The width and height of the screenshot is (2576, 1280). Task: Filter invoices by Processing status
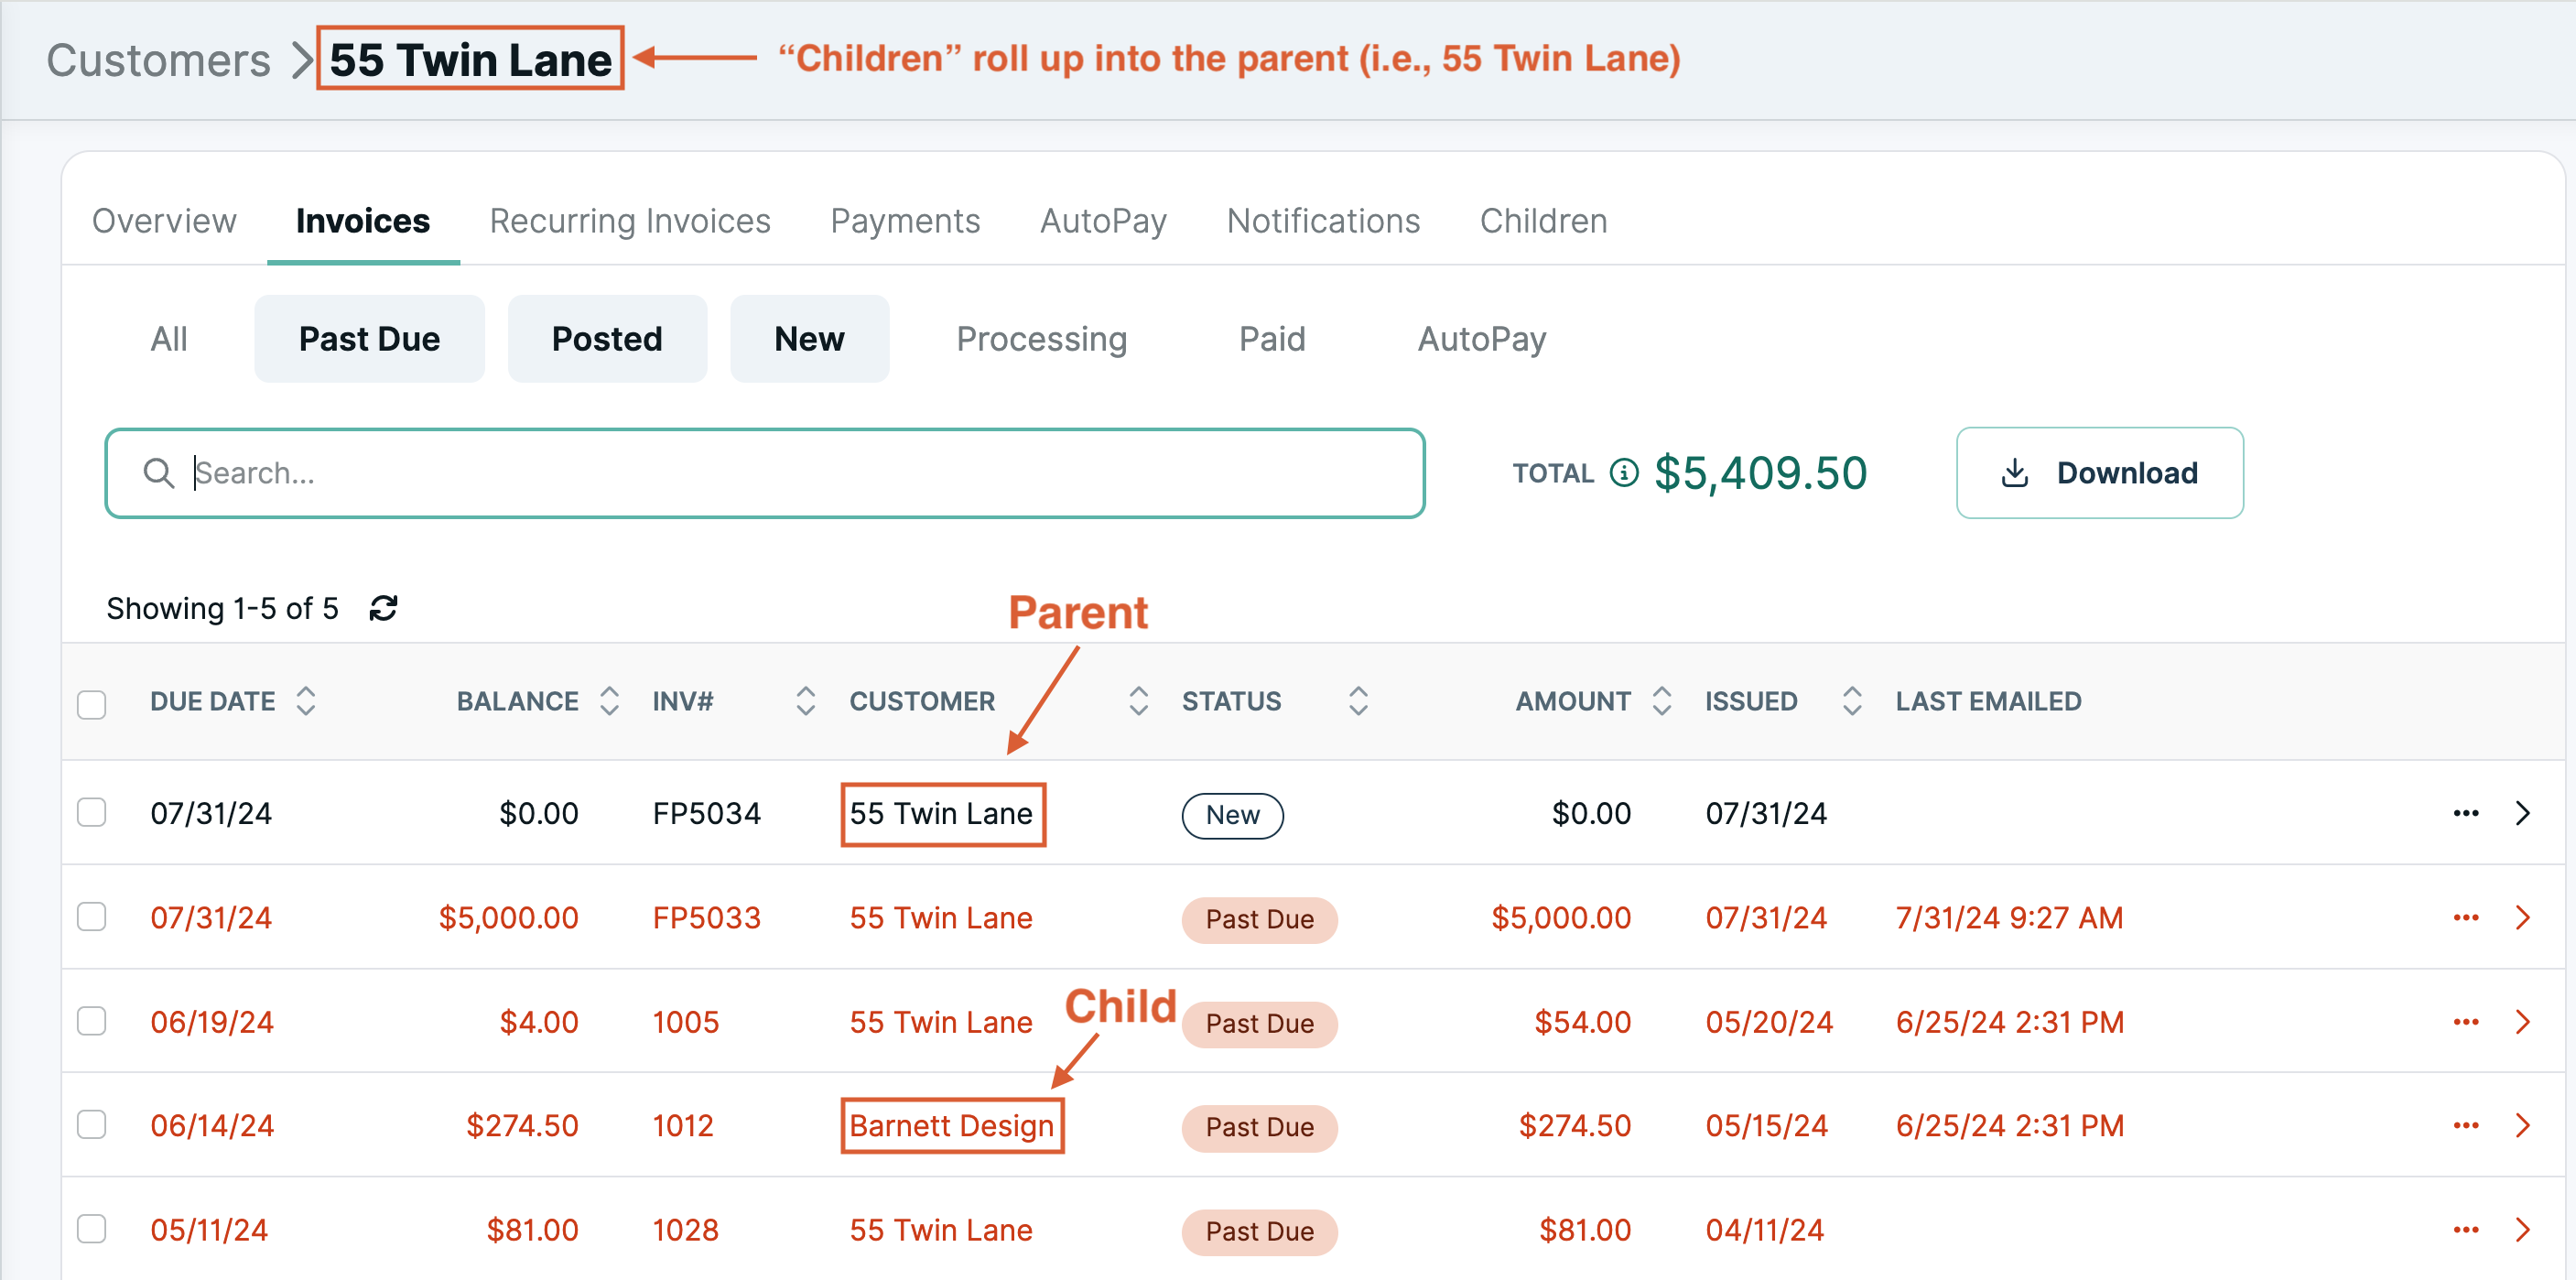coord(1042,338)
